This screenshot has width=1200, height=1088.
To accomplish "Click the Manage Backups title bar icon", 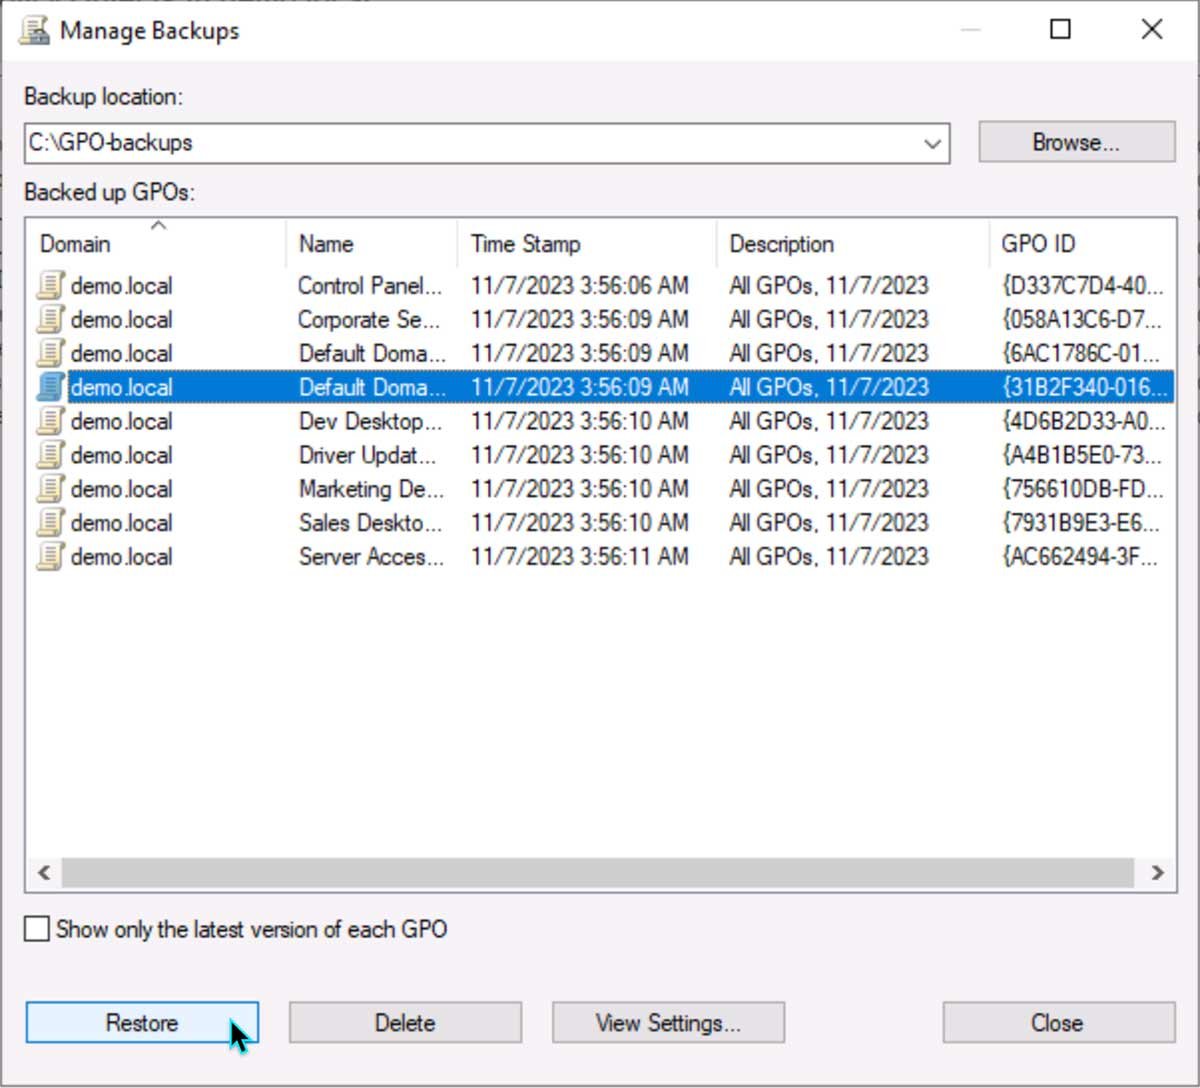I will (35, 31).
